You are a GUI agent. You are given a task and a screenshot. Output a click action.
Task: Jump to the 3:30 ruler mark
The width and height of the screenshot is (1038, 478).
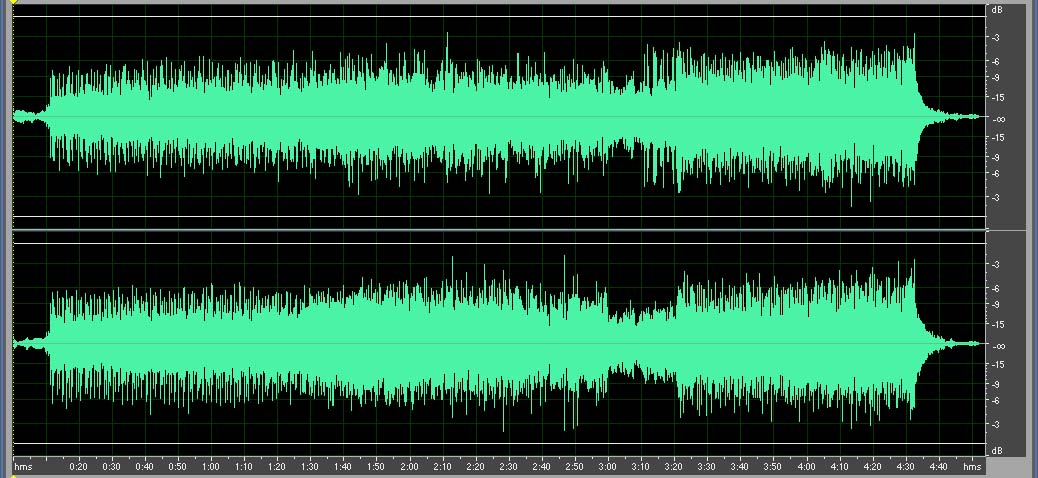pyautogui.click(x=707, y=467)
